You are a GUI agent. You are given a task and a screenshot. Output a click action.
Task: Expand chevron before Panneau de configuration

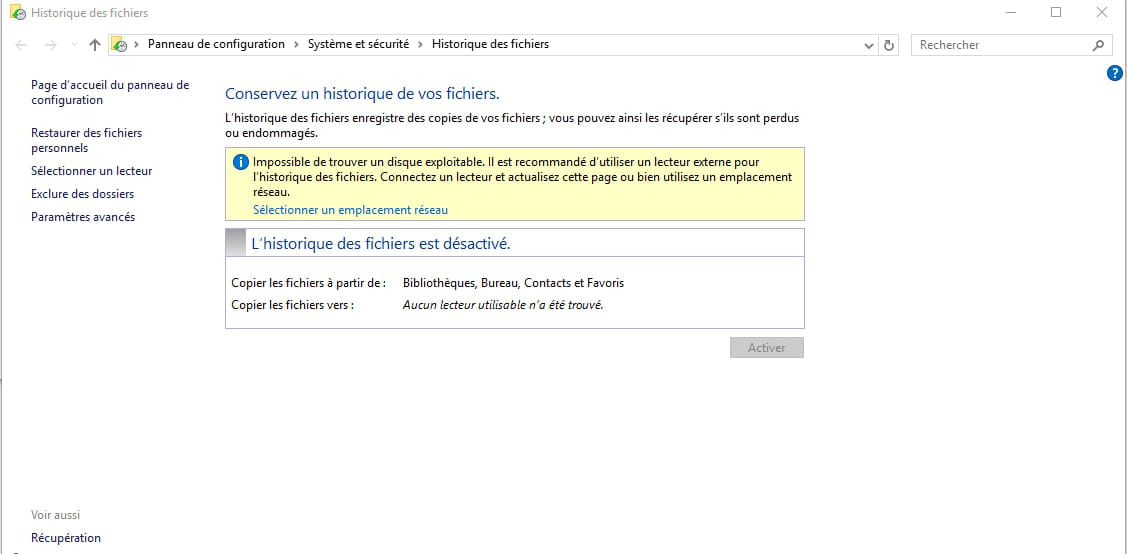coord(137,45)
